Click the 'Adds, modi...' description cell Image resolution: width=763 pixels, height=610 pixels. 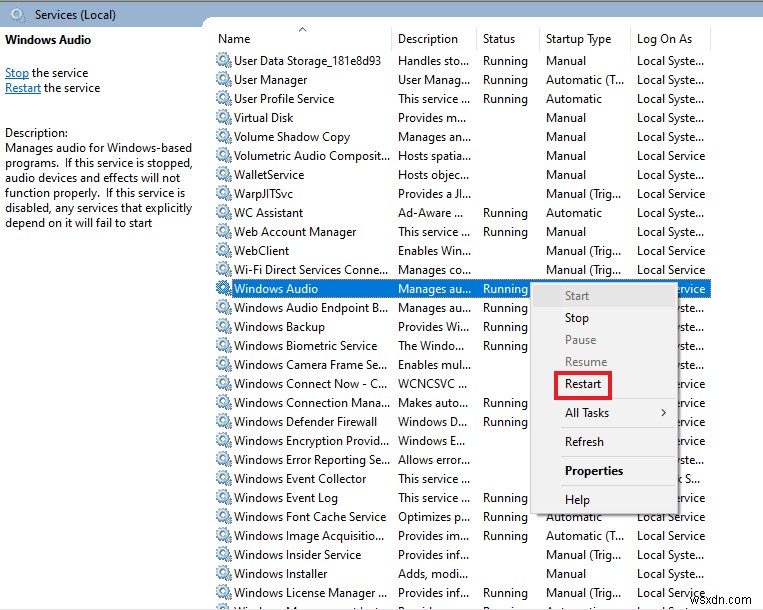433,574
